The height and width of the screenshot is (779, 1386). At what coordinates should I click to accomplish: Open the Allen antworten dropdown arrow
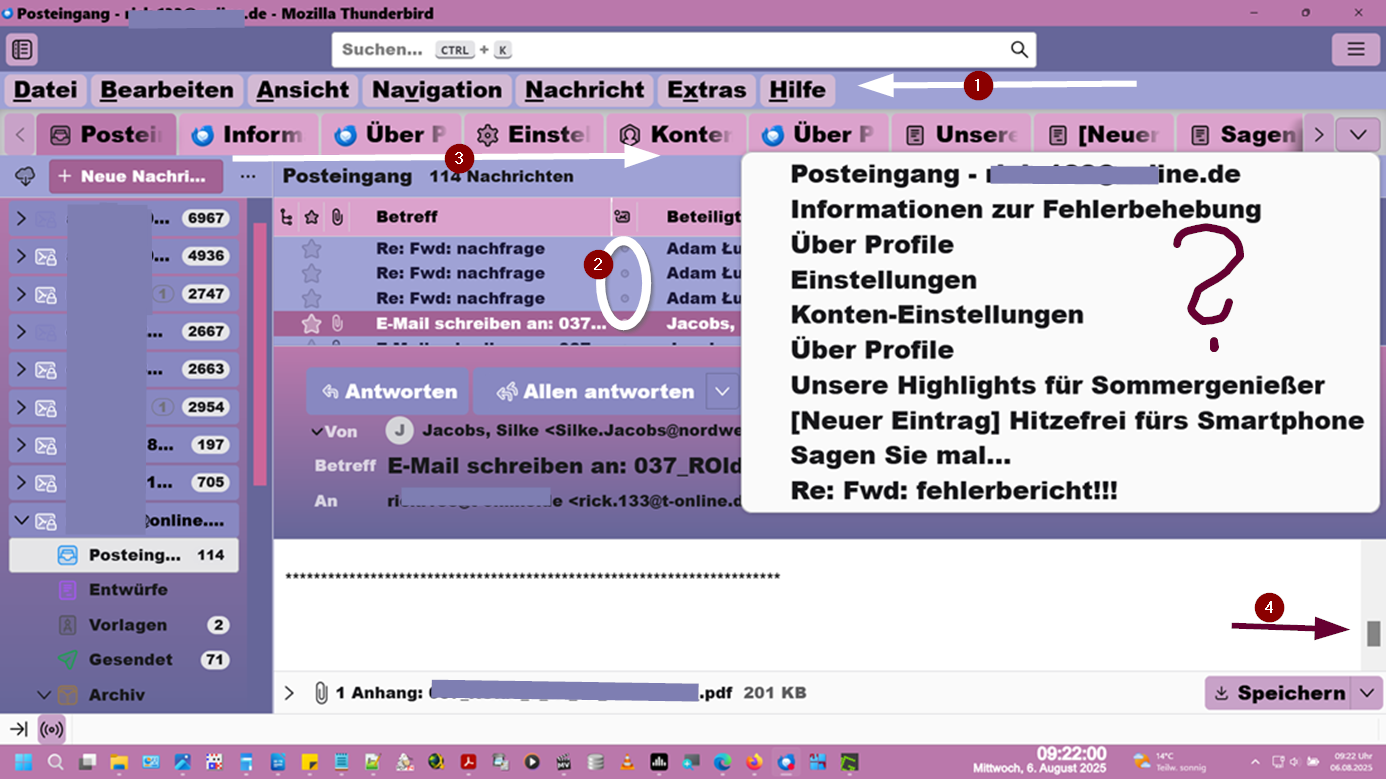click(722, 392)
